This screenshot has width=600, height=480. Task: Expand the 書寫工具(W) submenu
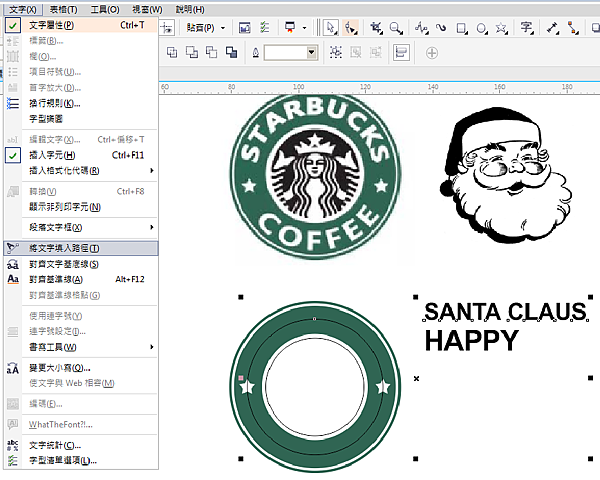pyautogui.click(x=152, y=347)
